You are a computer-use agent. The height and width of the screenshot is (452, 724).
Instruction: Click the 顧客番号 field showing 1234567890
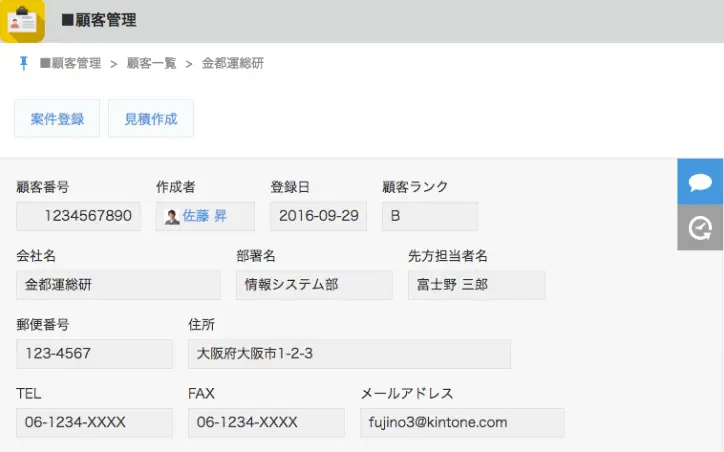pos(79,216)
